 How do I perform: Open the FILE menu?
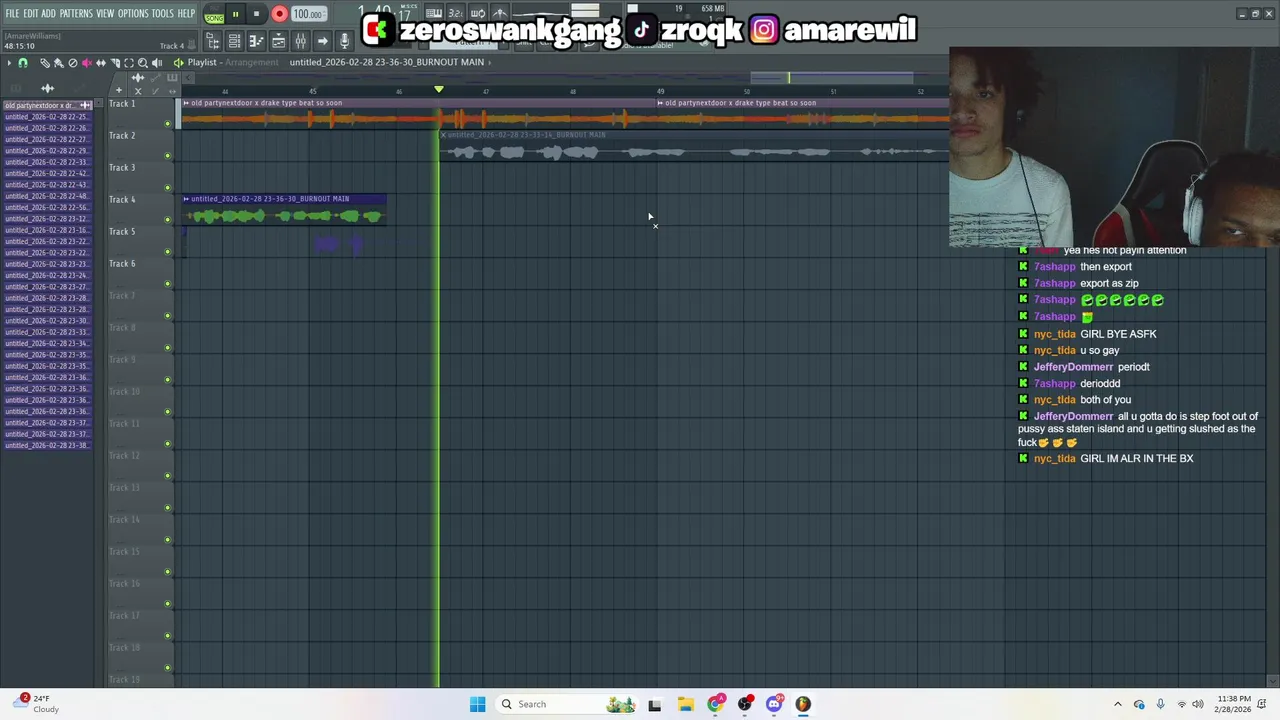click(x=12, y=14)
